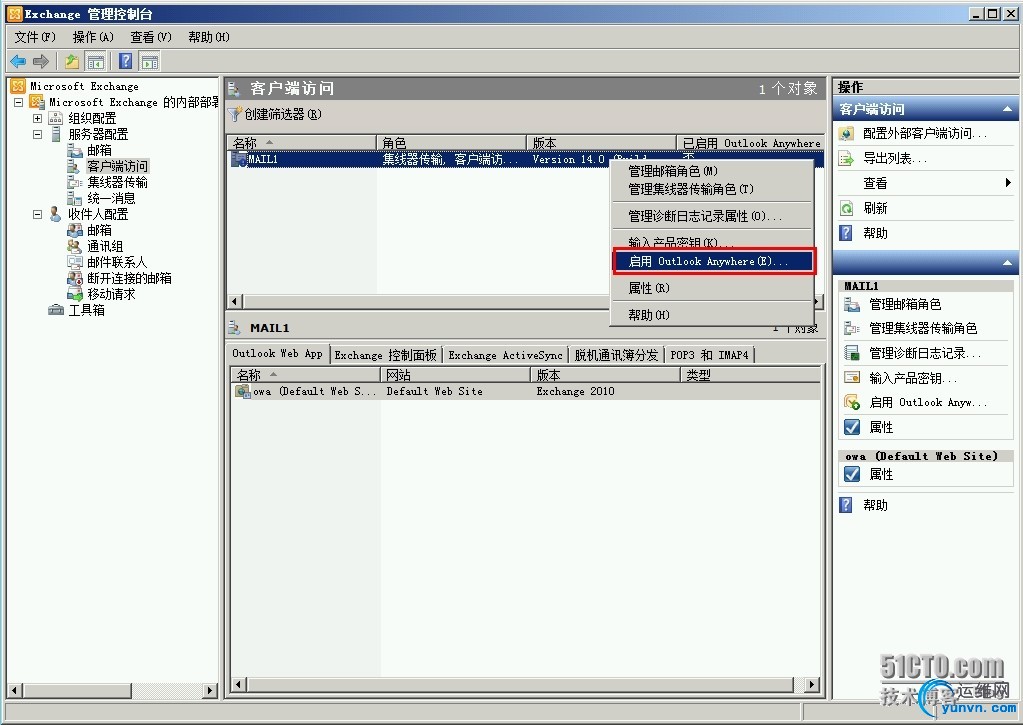
Task: Click 管理诊断日志记录 in actions pane
Action: coord(924,353)
